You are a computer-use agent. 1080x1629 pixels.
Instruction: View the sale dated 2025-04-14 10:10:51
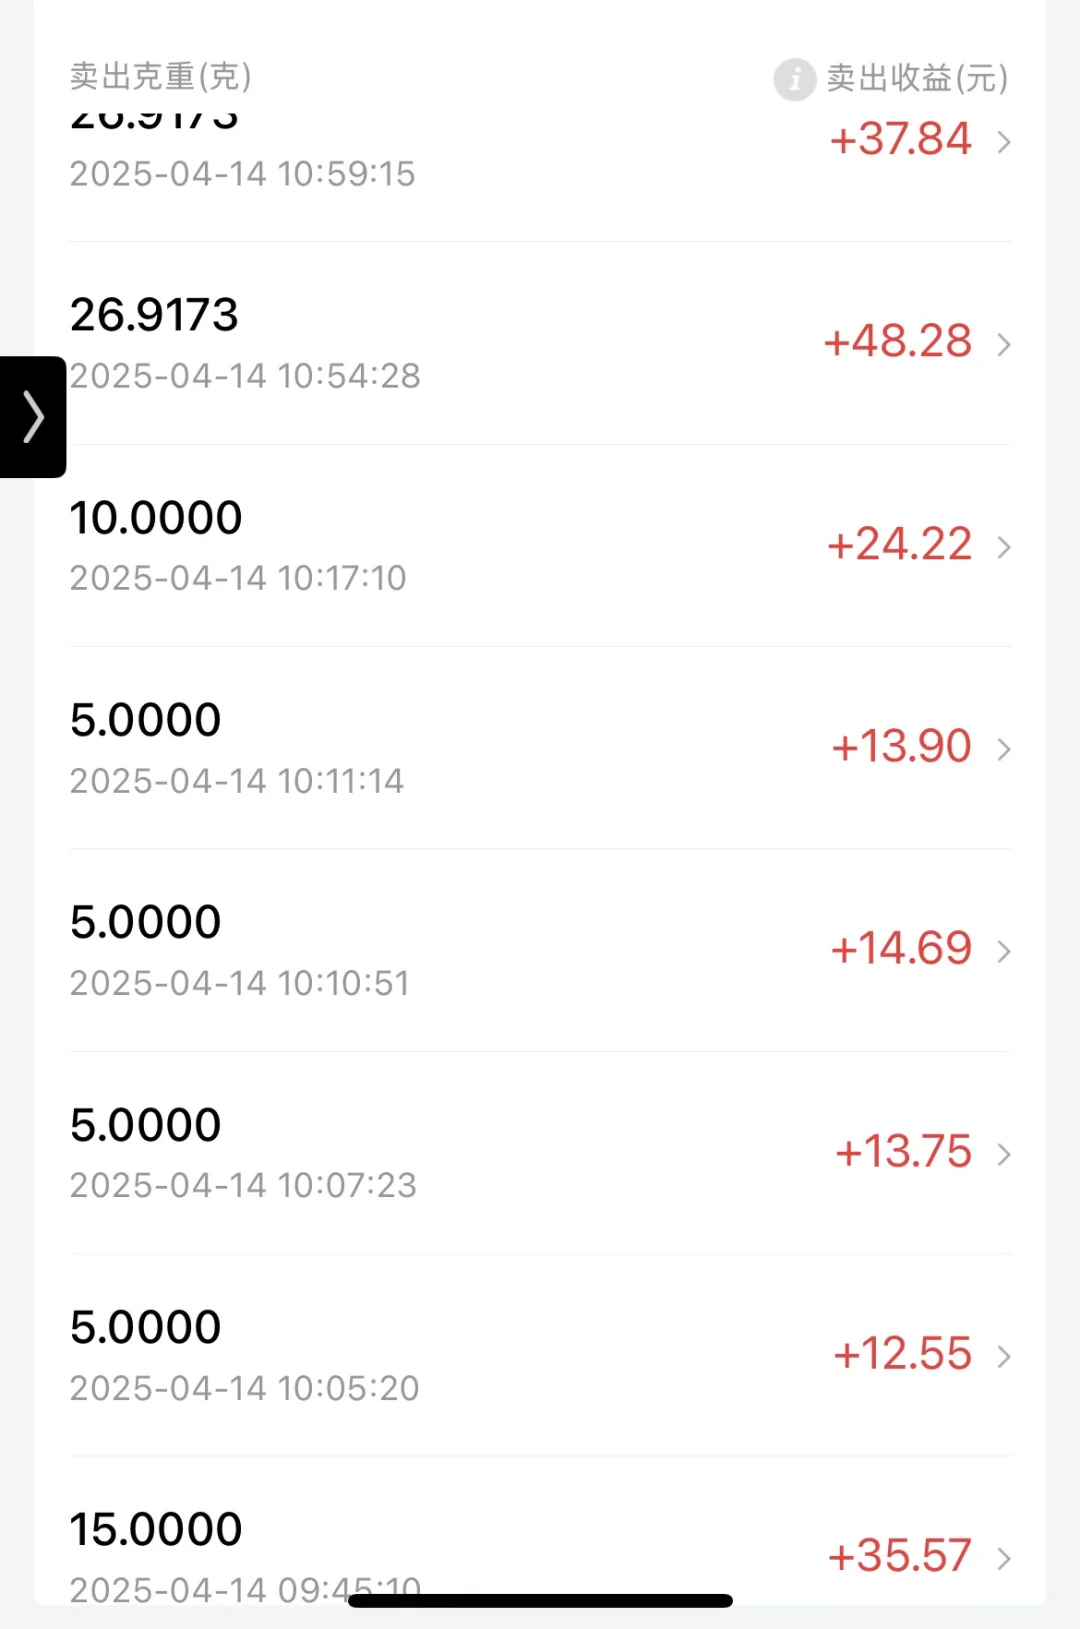[x=540, y=951]
